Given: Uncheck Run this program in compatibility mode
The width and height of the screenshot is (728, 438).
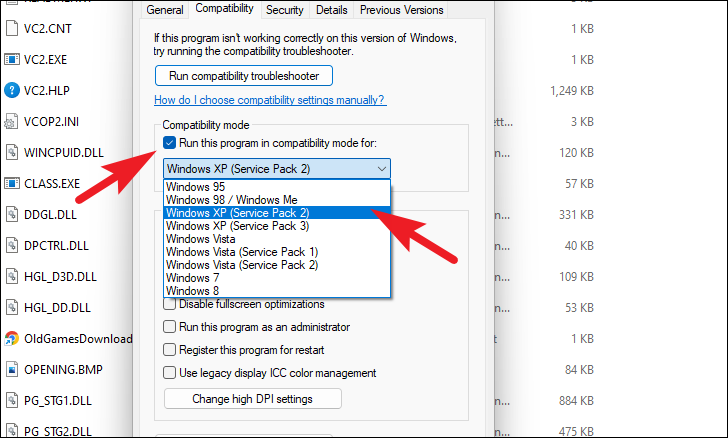Looking at the screenshot, I should 169,143.
